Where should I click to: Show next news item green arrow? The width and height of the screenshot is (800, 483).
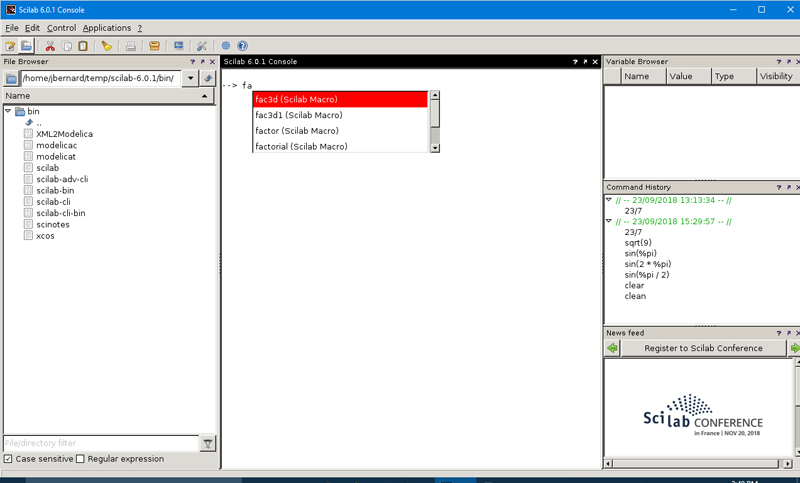[794, 348]
